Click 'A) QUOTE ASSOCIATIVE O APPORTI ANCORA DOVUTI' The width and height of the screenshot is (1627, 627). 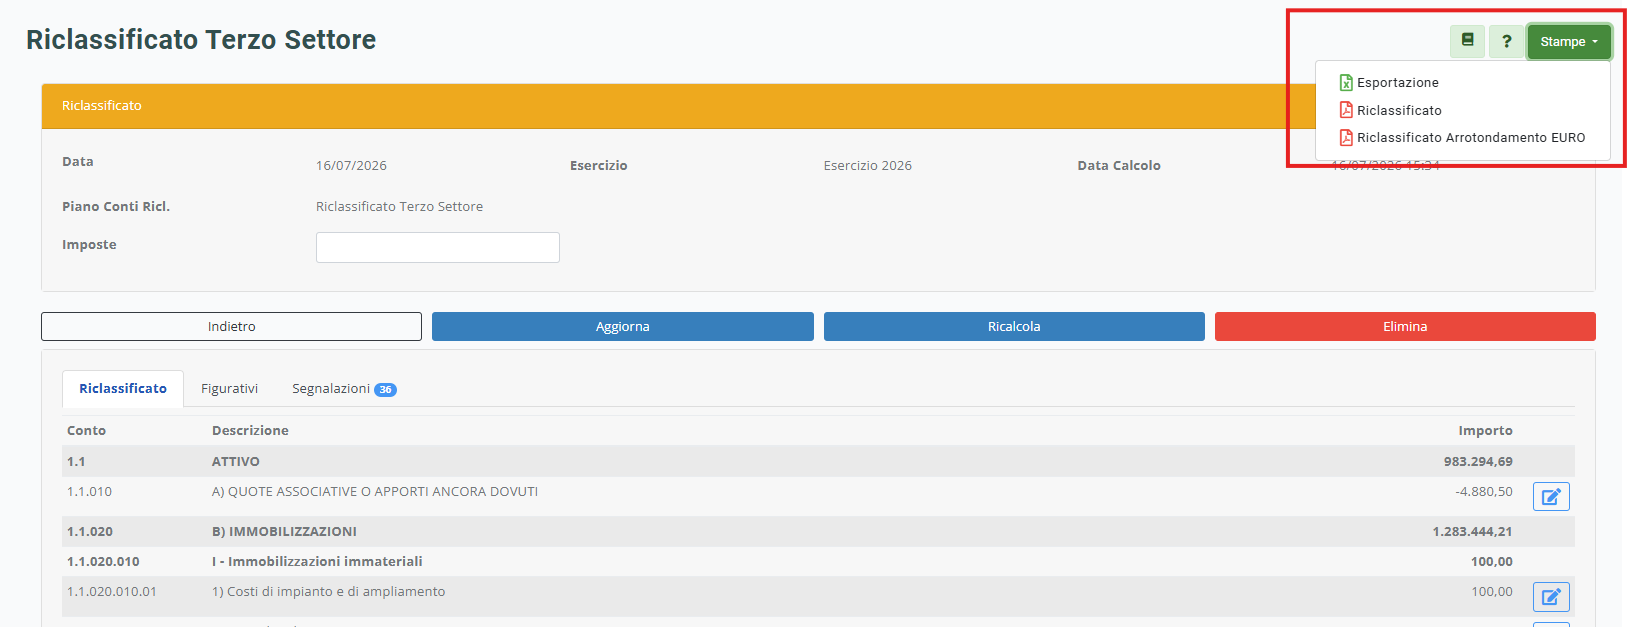click(375, 492)
